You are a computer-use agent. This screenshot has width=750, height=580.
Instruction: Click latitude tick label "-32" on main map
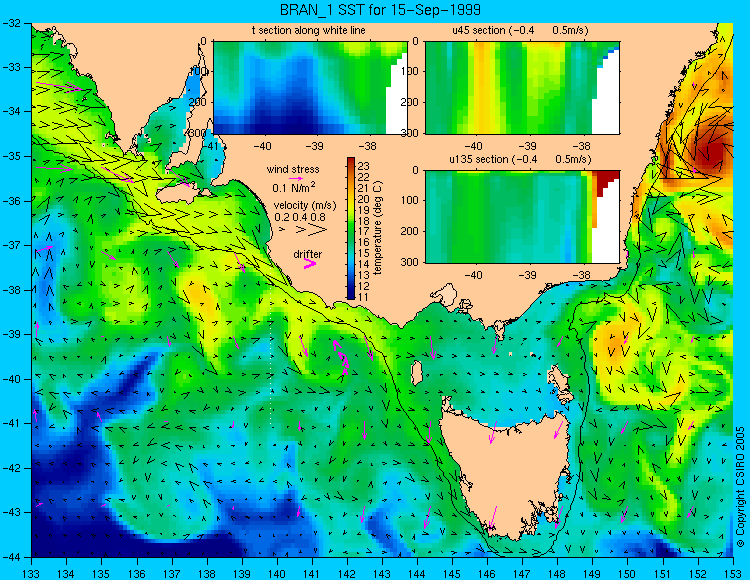click(x=13, y=23)
